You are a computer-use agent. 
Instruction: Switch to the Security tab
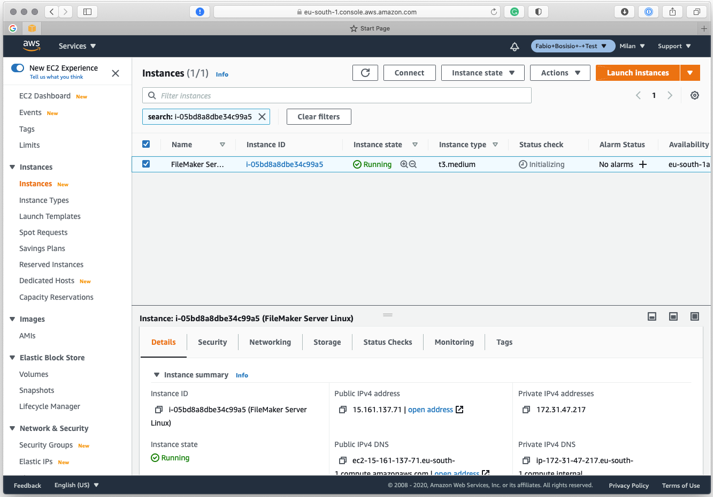(x=212, y=342)
